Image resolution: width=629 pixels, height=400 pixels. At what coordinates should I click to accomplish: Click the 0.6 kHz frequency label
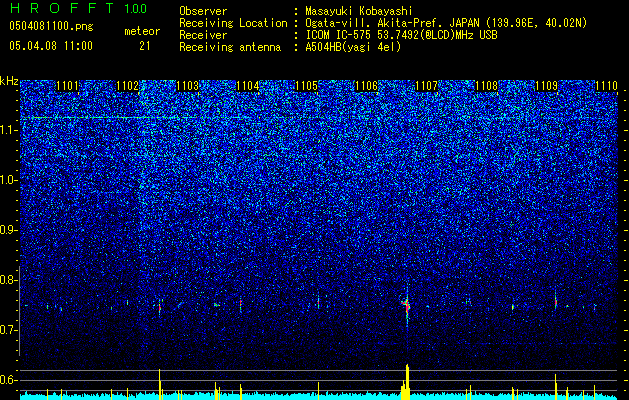pos(8,380)
